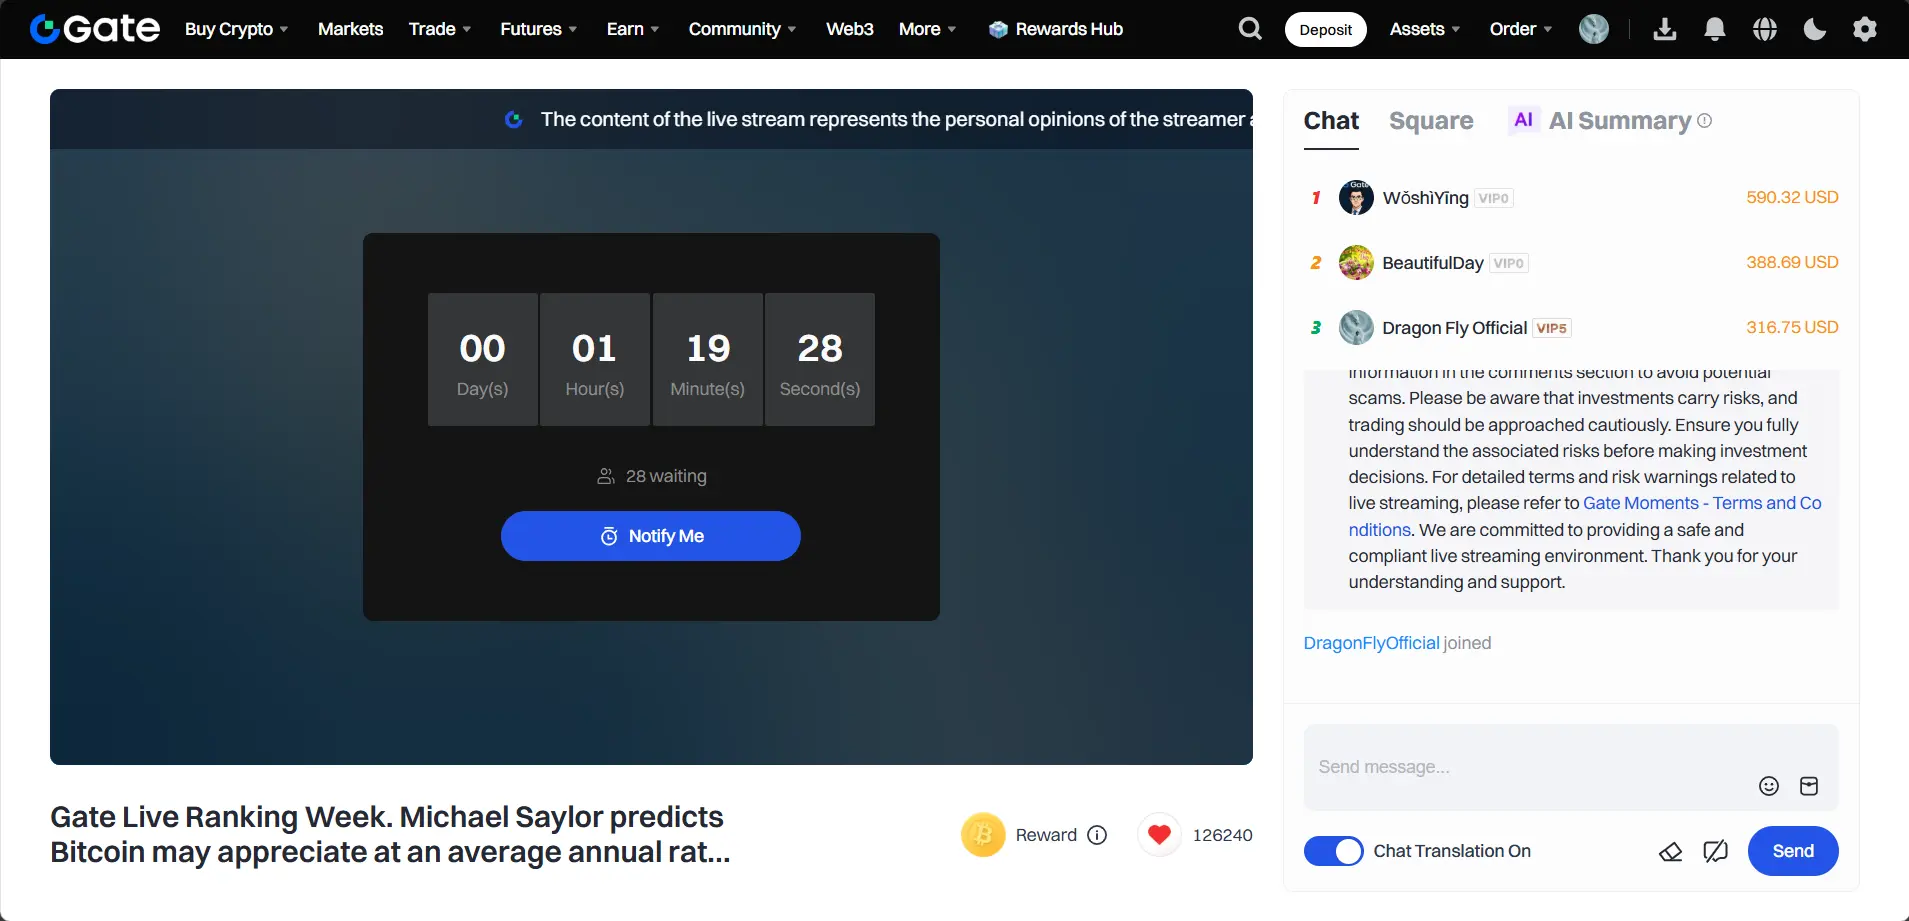
Task: Click the 590.32 USD amount
Action: (1792, 197)
